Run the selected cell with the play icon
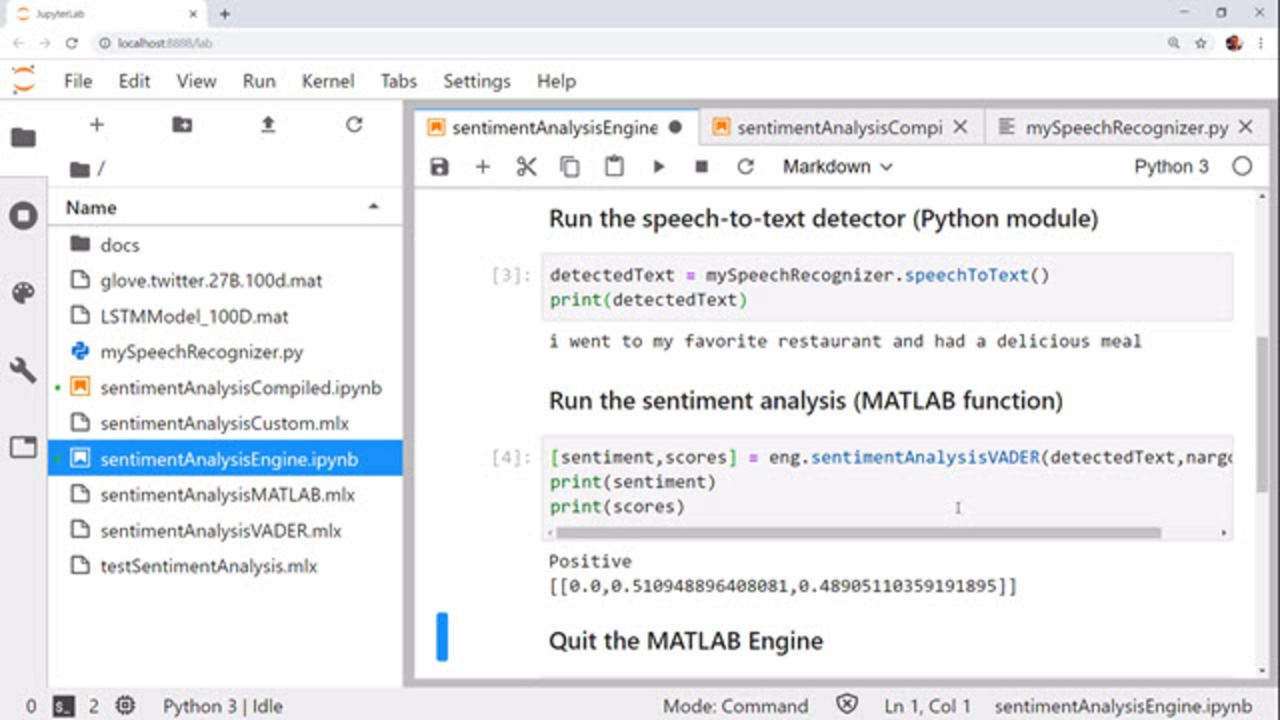The image size is (1280, 720). (658, 167)
